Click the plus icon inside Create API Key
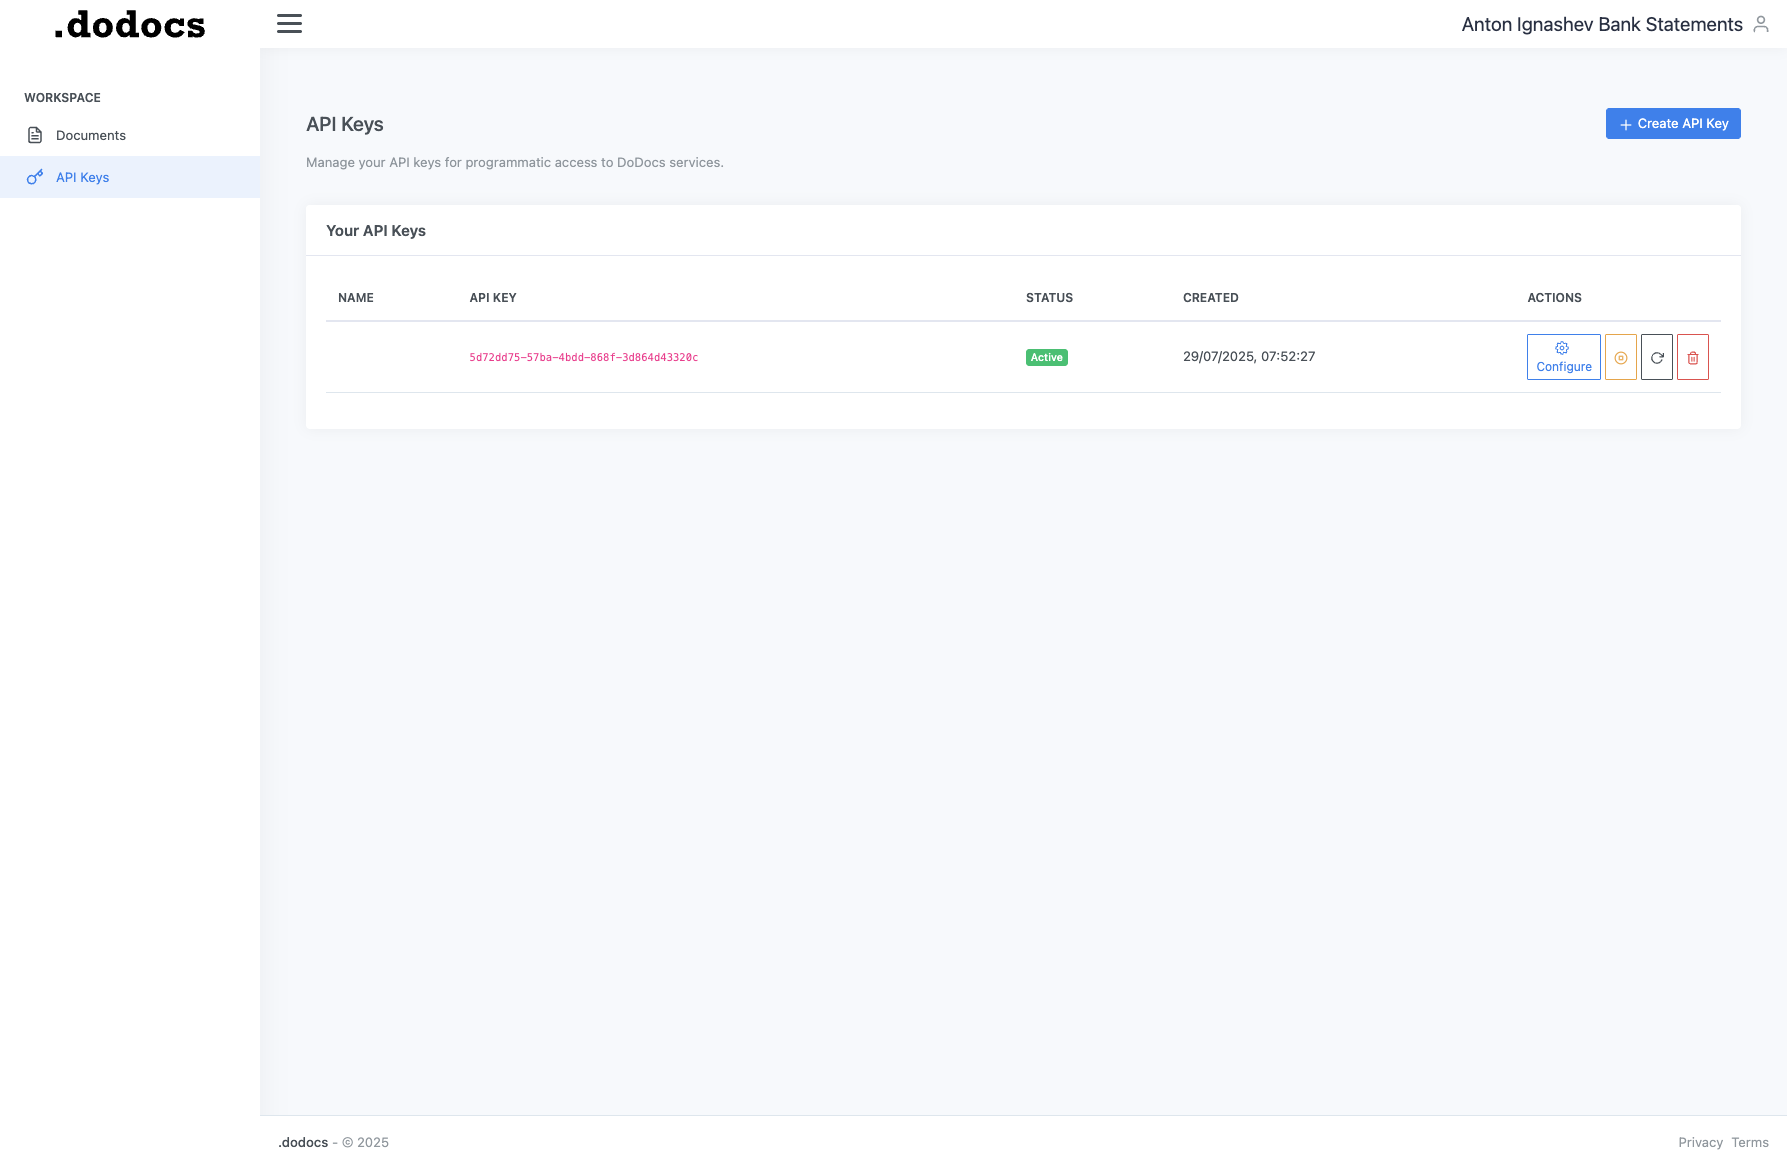 [x=1625, y=123]
